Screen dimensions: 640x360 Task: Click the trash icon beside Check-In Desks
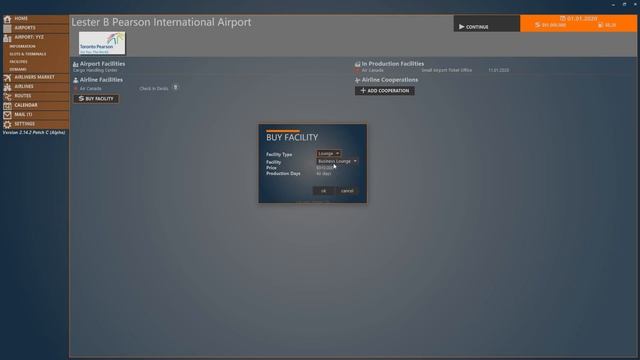[x=176, y=88]
